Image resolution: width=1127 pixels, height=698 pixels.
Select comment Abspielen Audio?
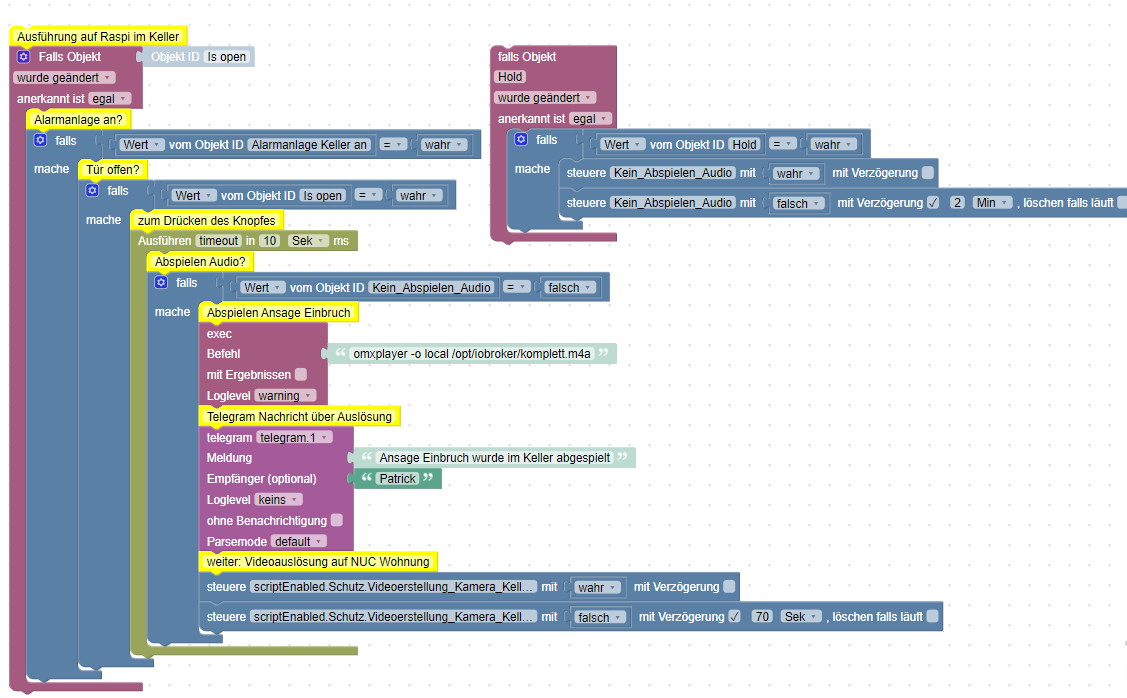(x=200, y=262)
